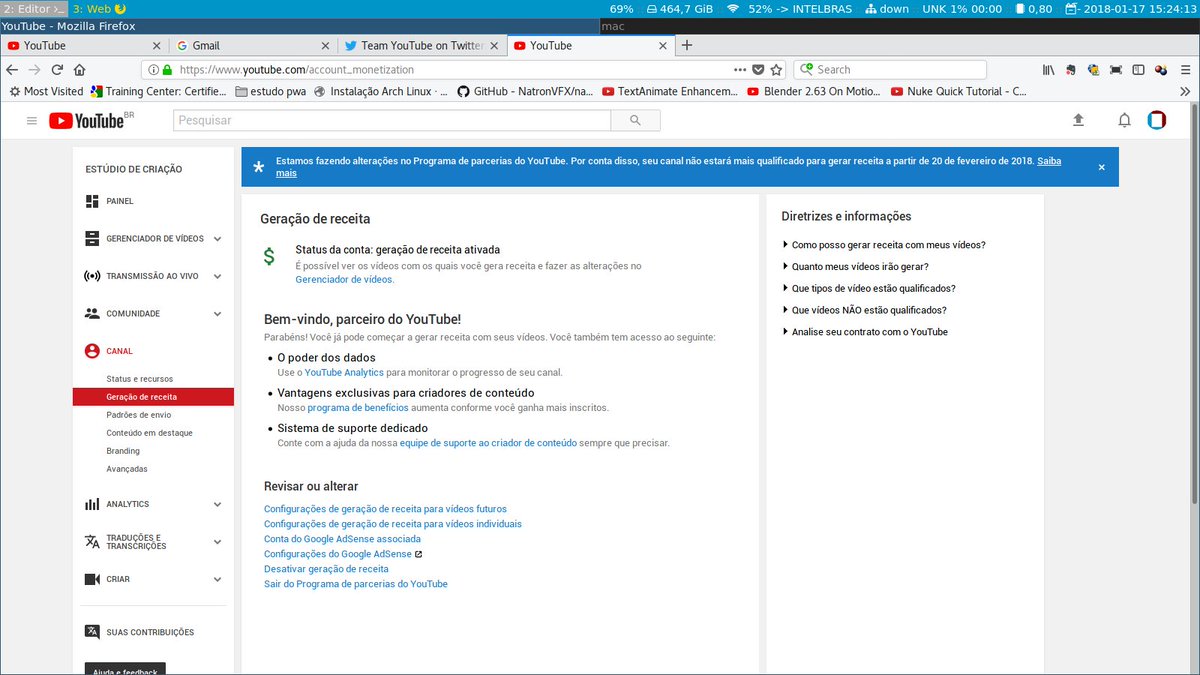Viewport: 1200px width, 675px height.
Task: Switch to Team YouTube on Twitter tab
Action: [x=420, y=45]
